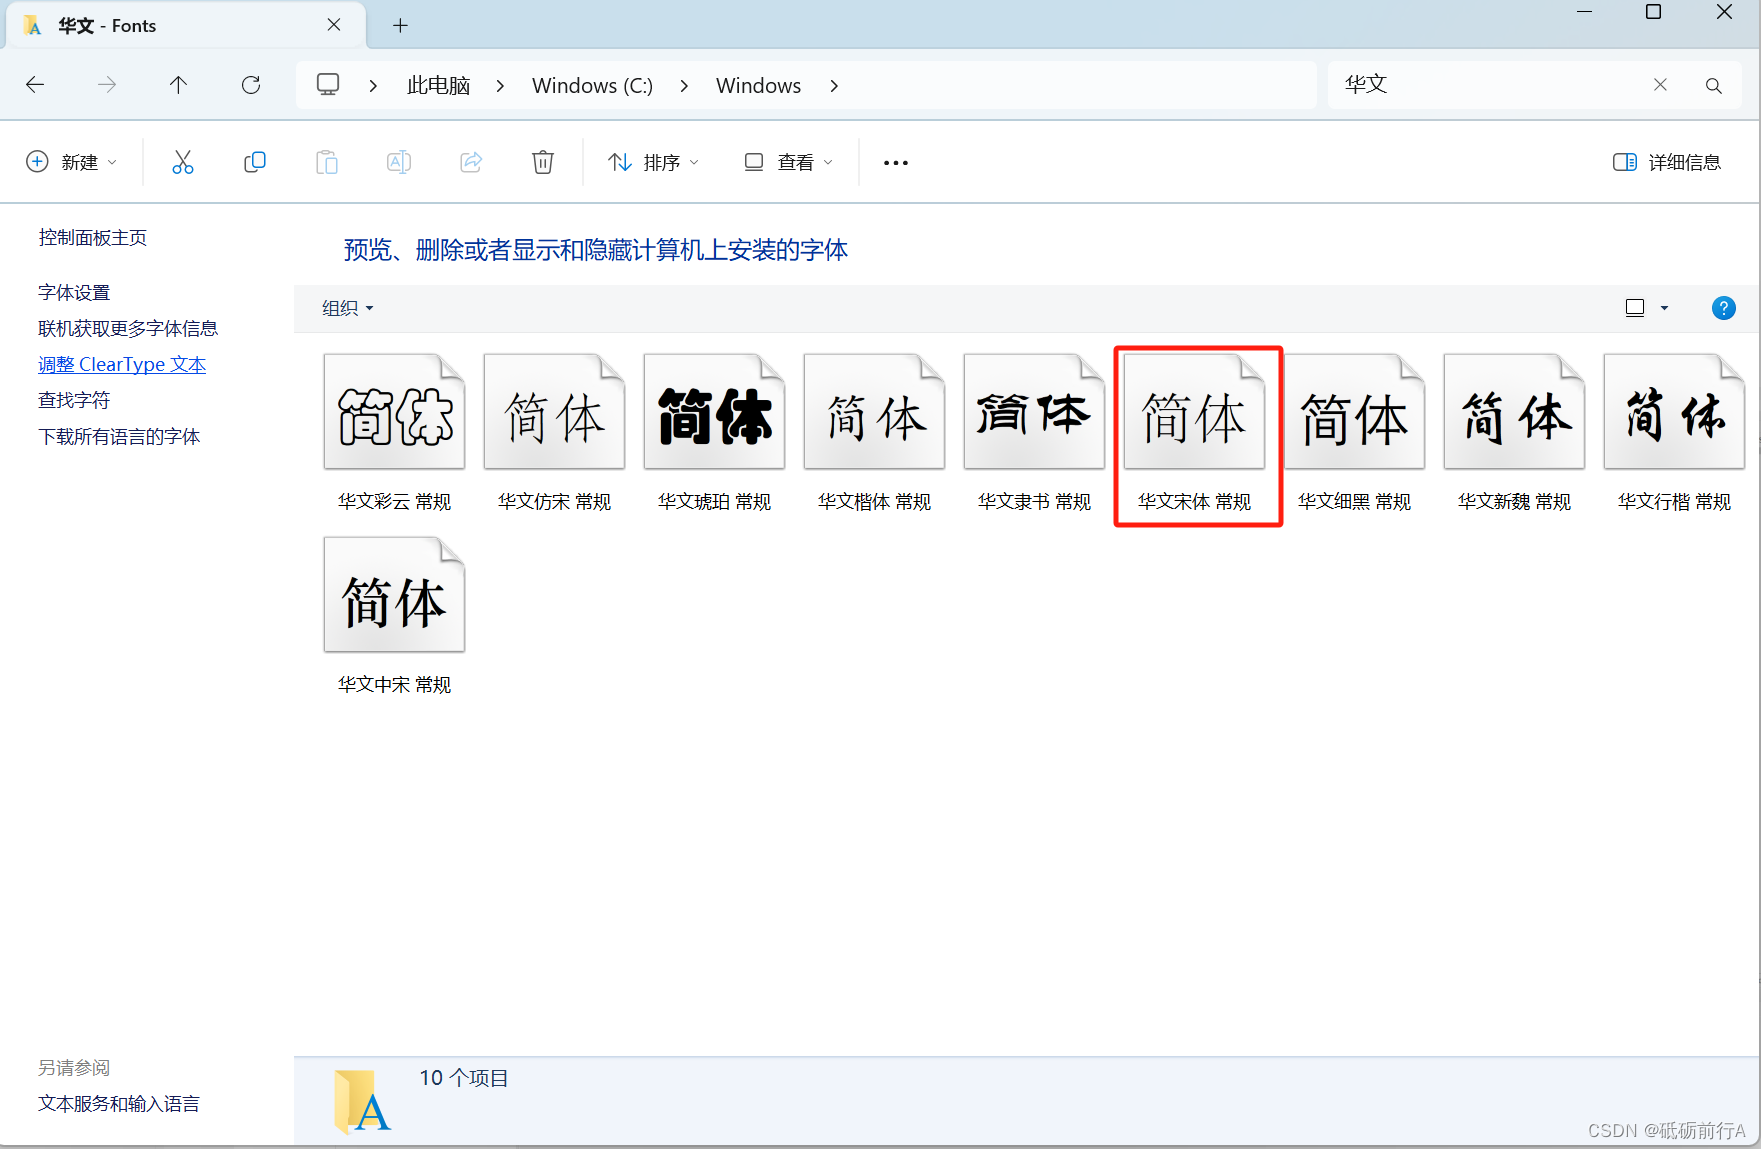The image size is (1761, 1149).
Task: Click the change view layout icon
Action: click(x=1635, y=308)
